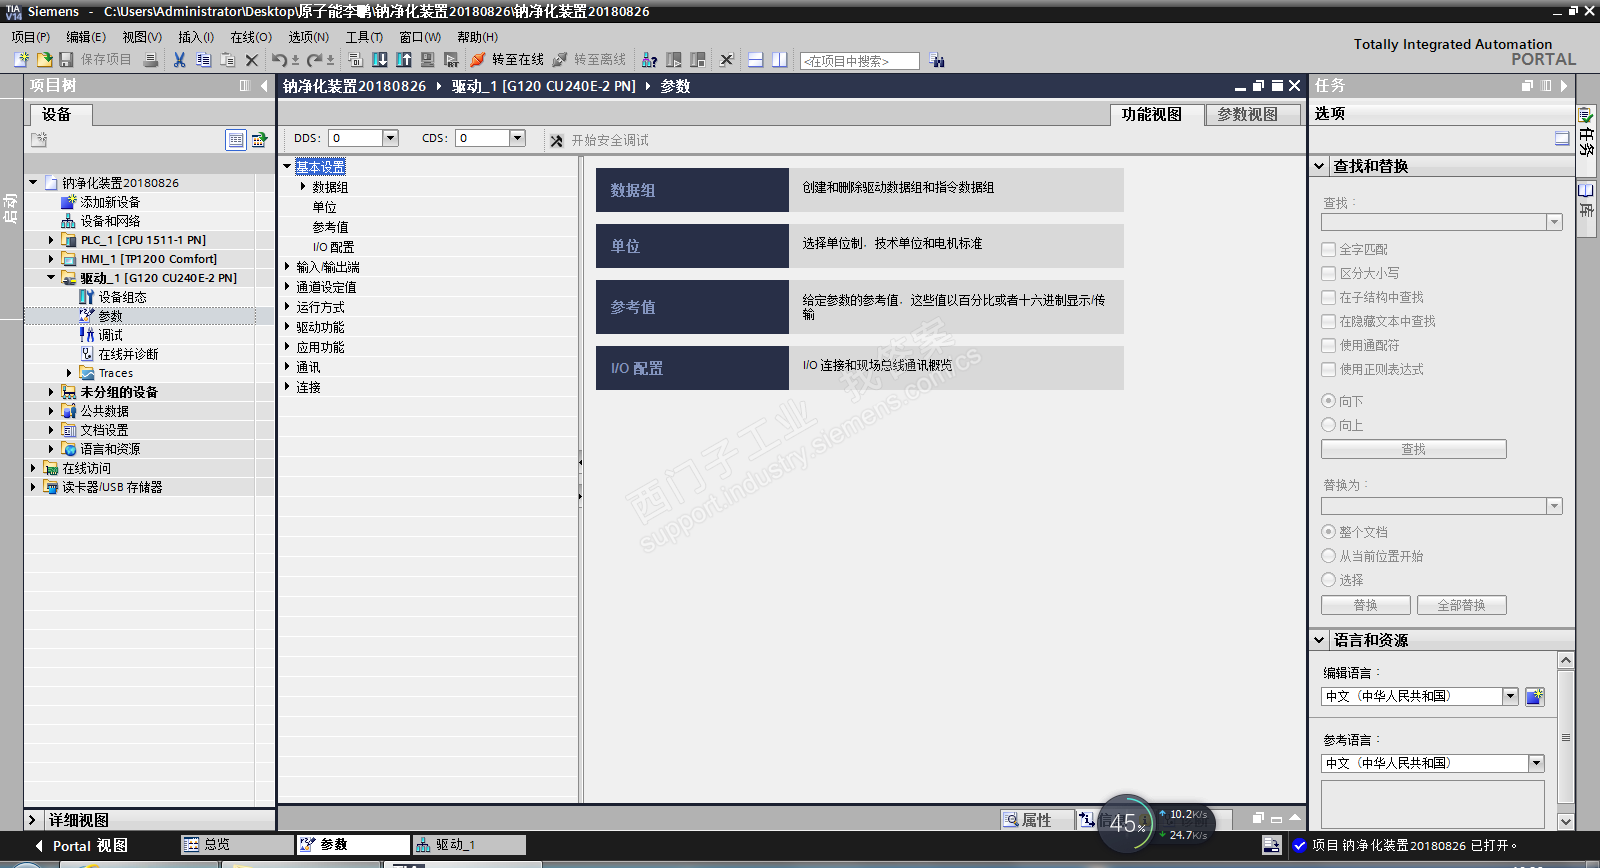This screenshot has width=1600, height=868.
Task: Click the go online (转至在线) icon
Action: (x=478, y=60)
